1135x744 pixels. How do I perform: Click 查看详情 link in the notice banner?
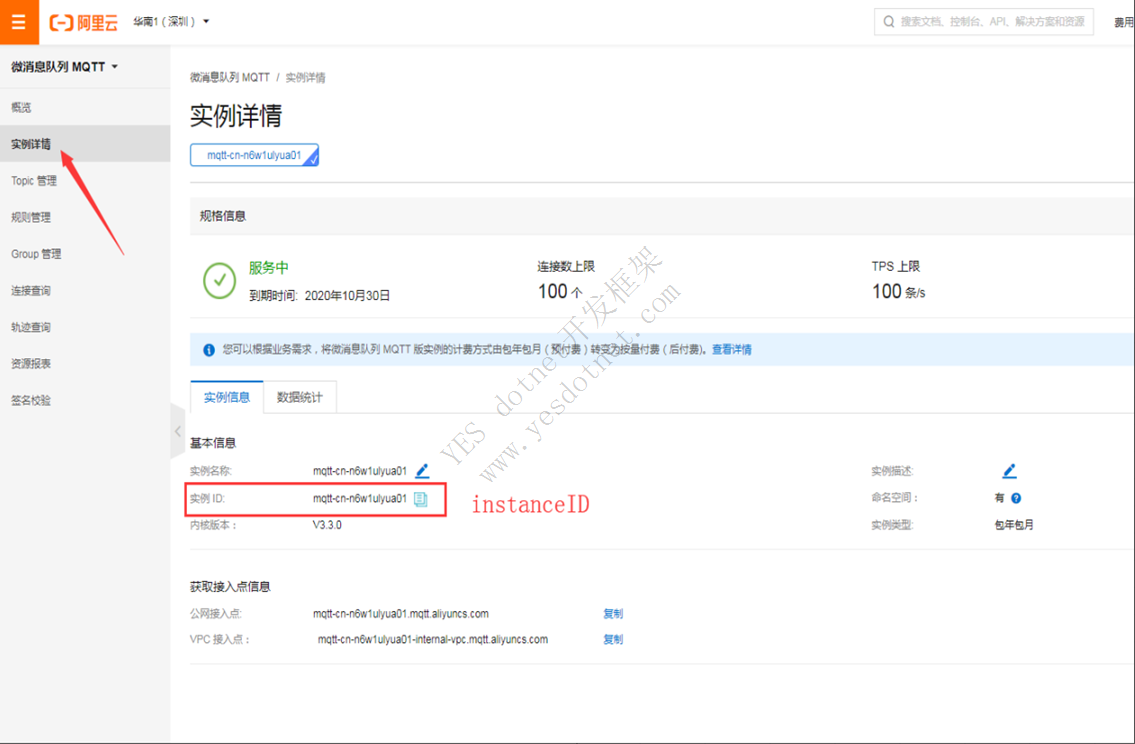coord(731,350)
